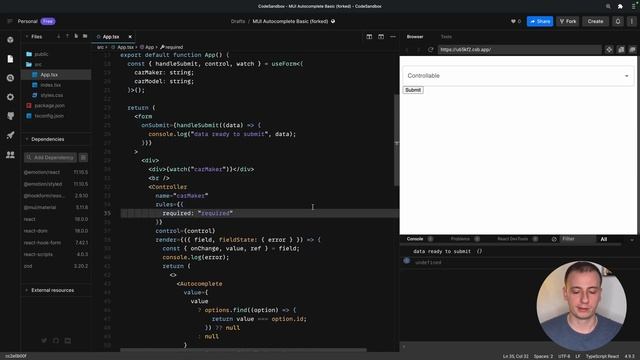Click the editor horizontal scrollbar
The height and width of the screenshot is (360, 640).
243,350
